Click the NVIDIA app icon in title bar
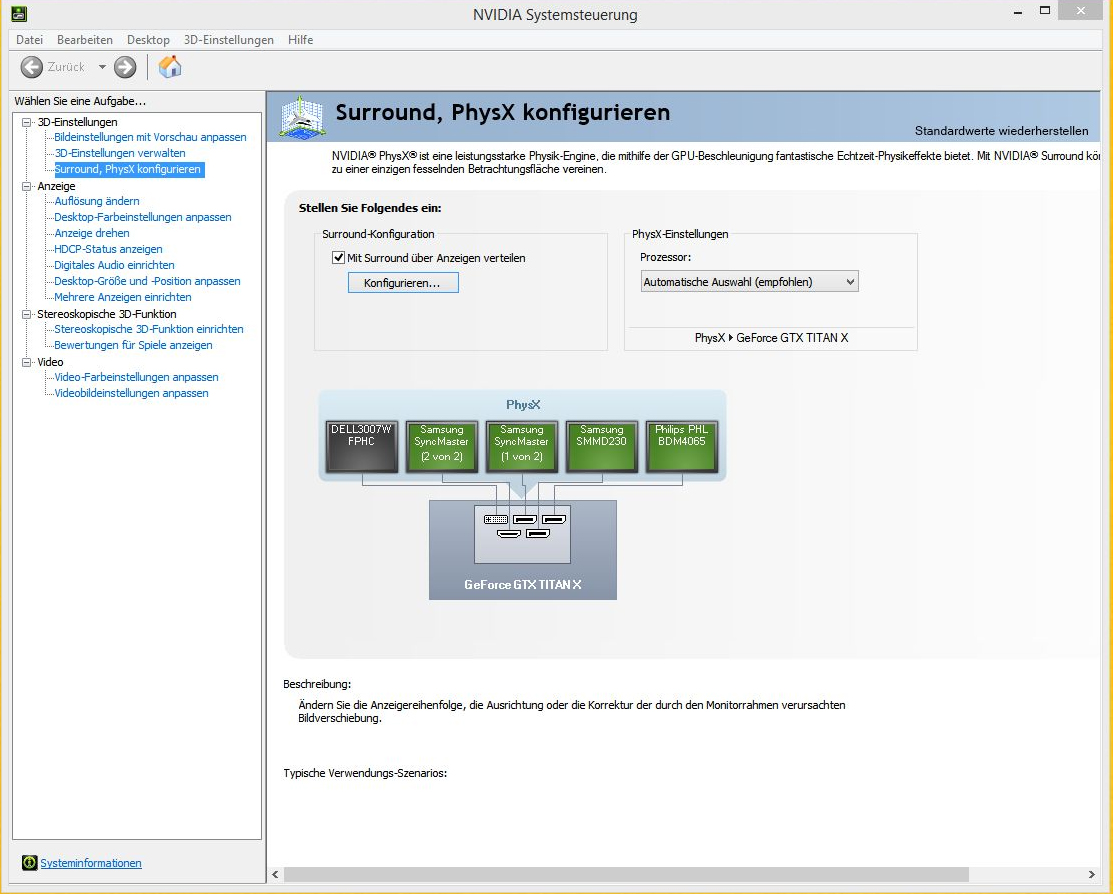This screenshot has height=894, width=1113. click(19, 13)
